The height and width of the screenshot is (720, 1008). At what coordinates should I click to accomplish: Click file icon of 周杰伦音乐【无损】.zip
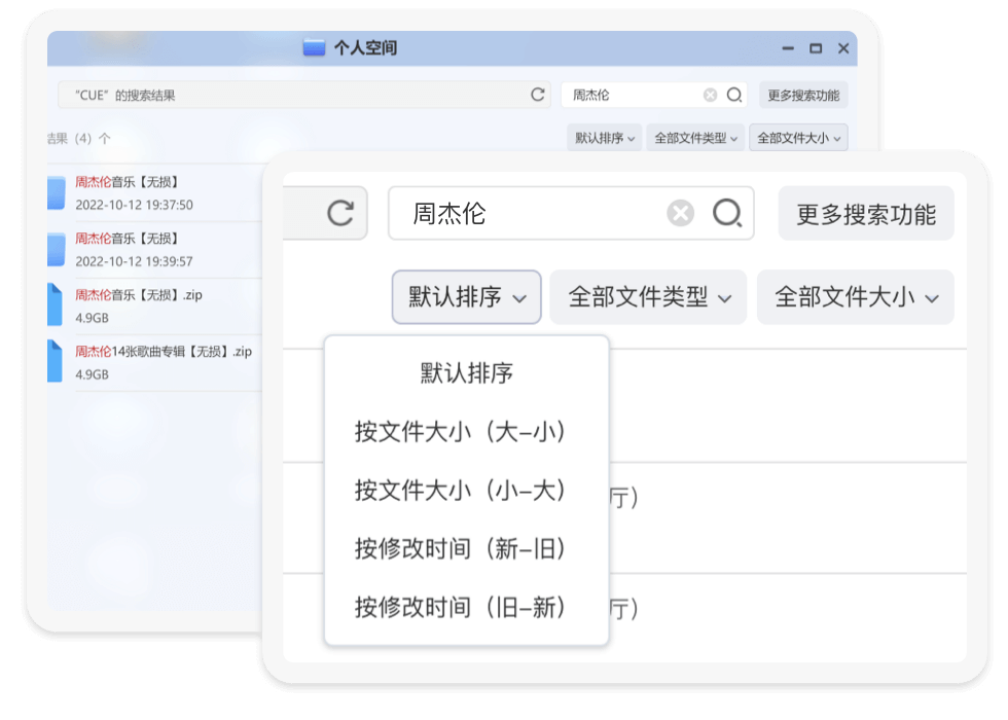pyautogui.click(x=55, y=305)
